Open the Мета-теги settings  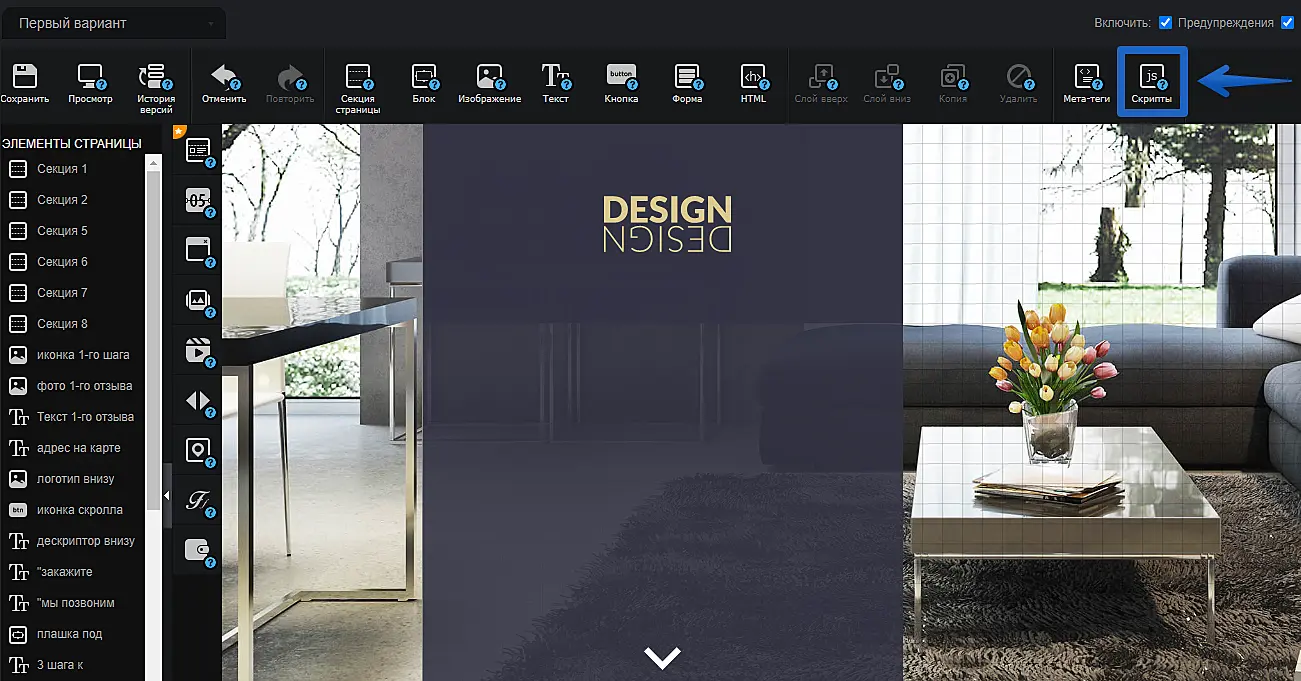[1086, 83]
